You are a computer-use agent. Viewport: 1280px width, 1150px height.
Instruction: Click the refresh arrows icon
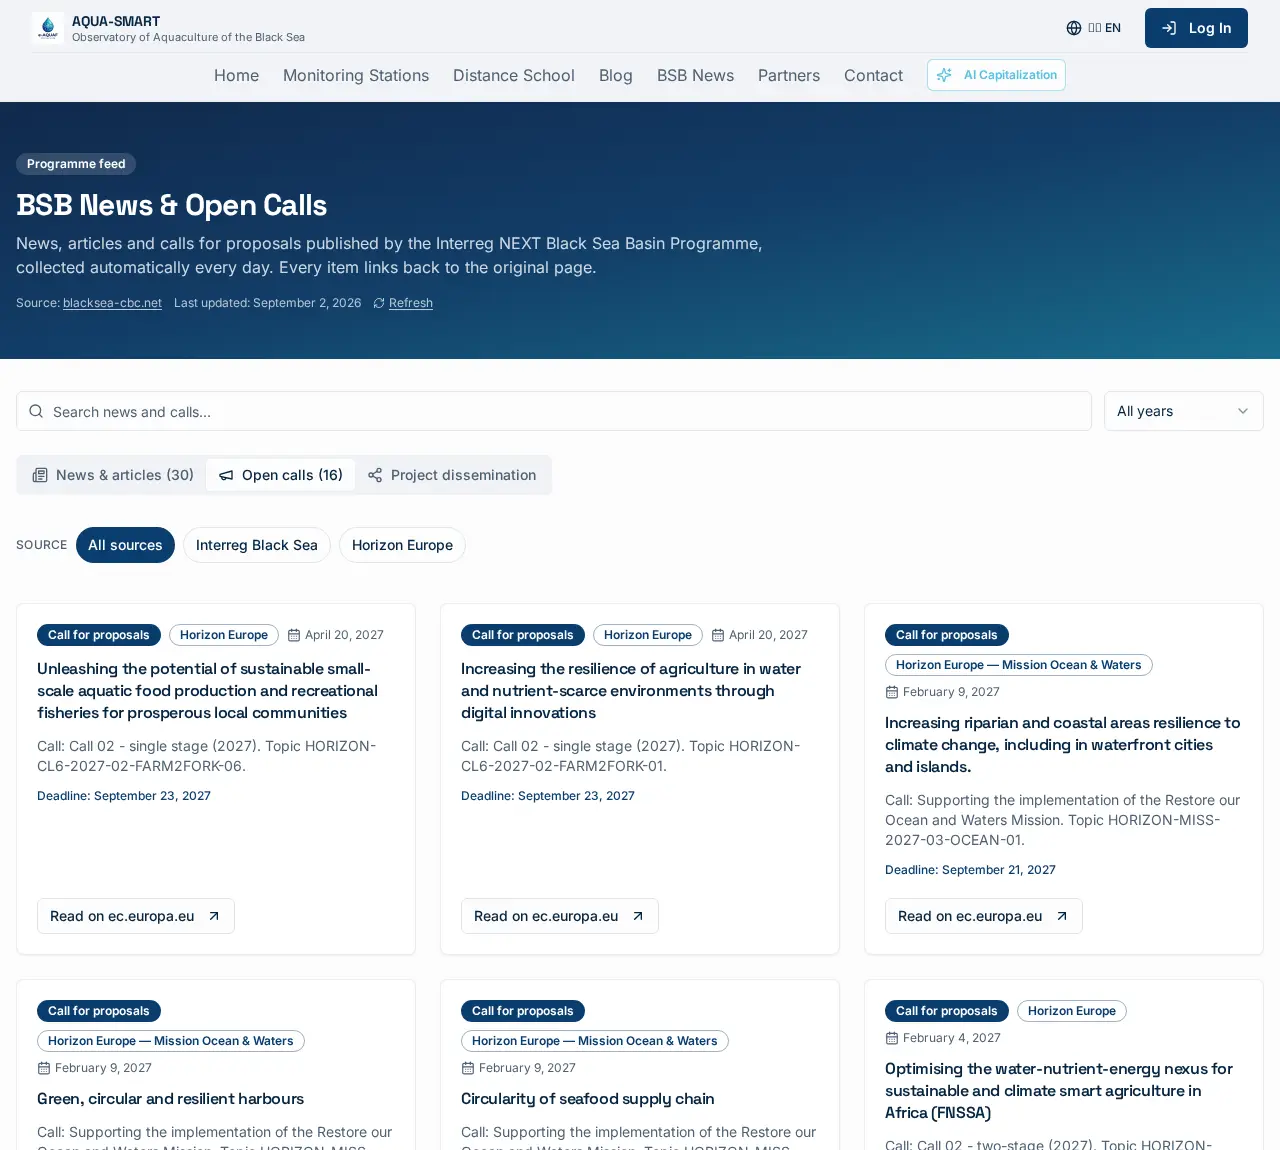[x=379, y=303]
